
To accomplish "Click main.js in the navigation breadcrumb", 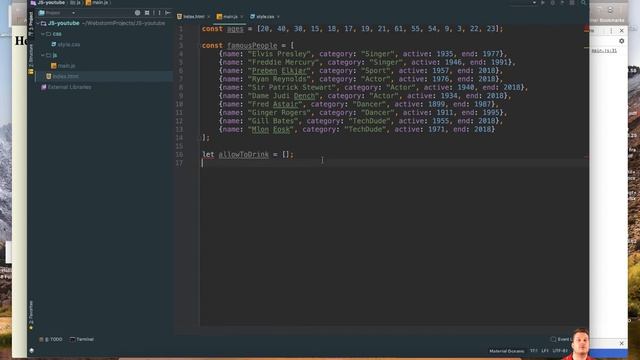I will tap(97, 2).
